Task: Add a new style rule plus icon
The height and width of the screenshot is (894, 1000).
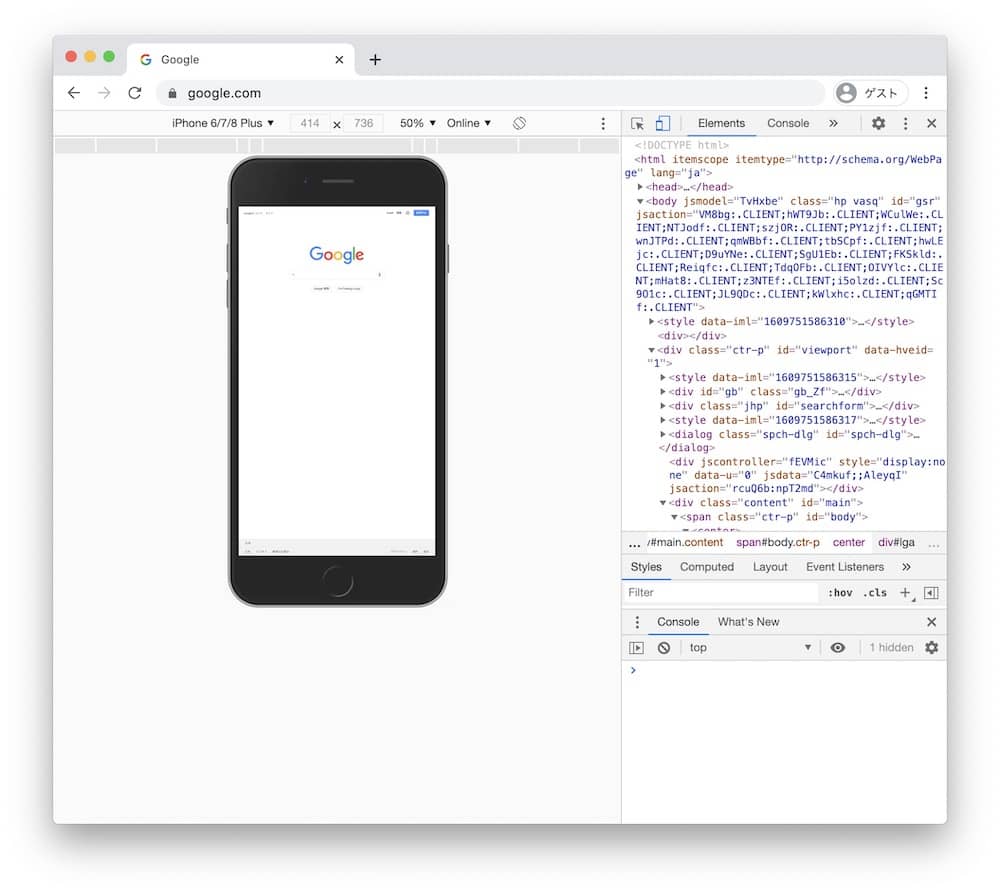Action: coord(905,593)
